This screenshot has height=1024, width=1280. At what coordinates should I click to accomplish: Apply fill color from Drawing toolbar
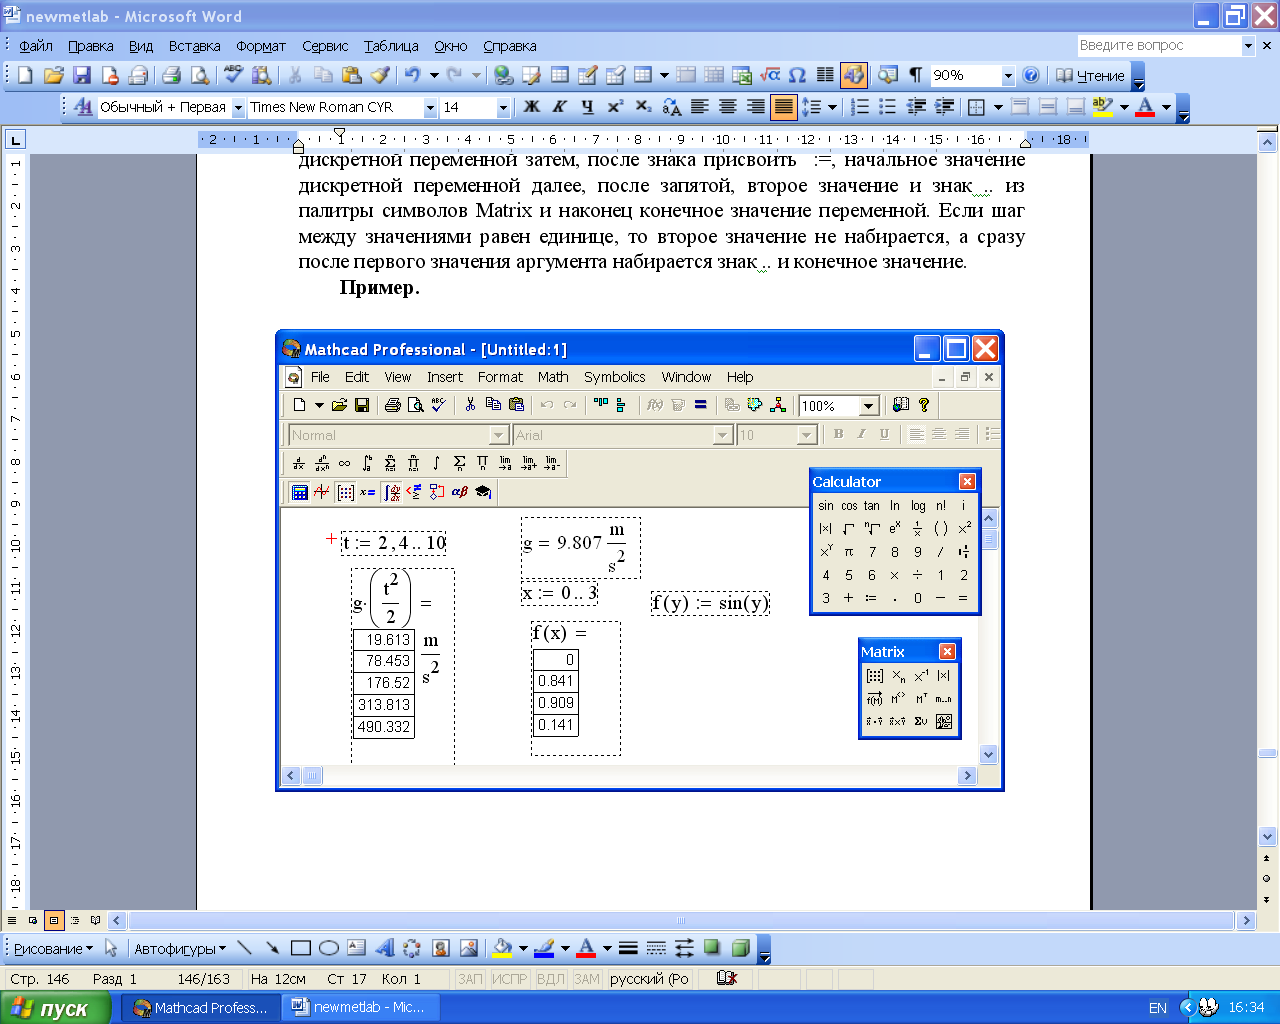502,948
